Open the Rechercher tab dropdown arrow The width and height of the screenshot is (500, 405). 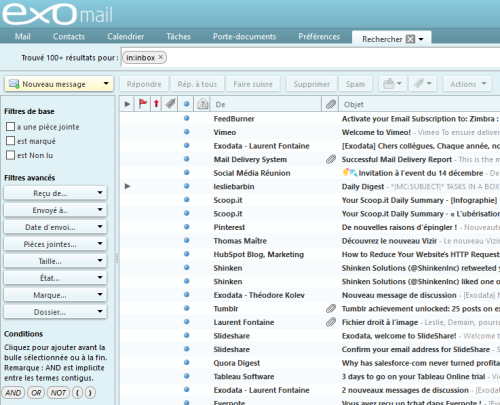tap(421, 39)
